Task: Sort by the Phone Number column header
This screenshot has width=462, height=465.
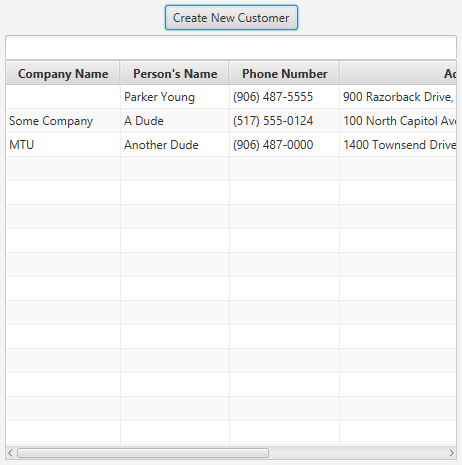Action: (x=284, y=73)
